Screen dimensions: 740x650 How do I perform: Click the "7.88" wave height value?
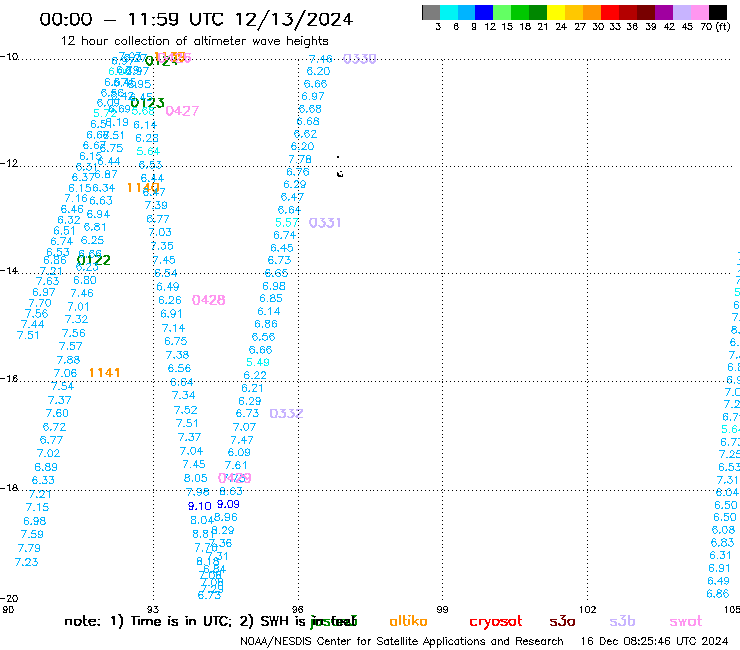[x=68, y=360]
